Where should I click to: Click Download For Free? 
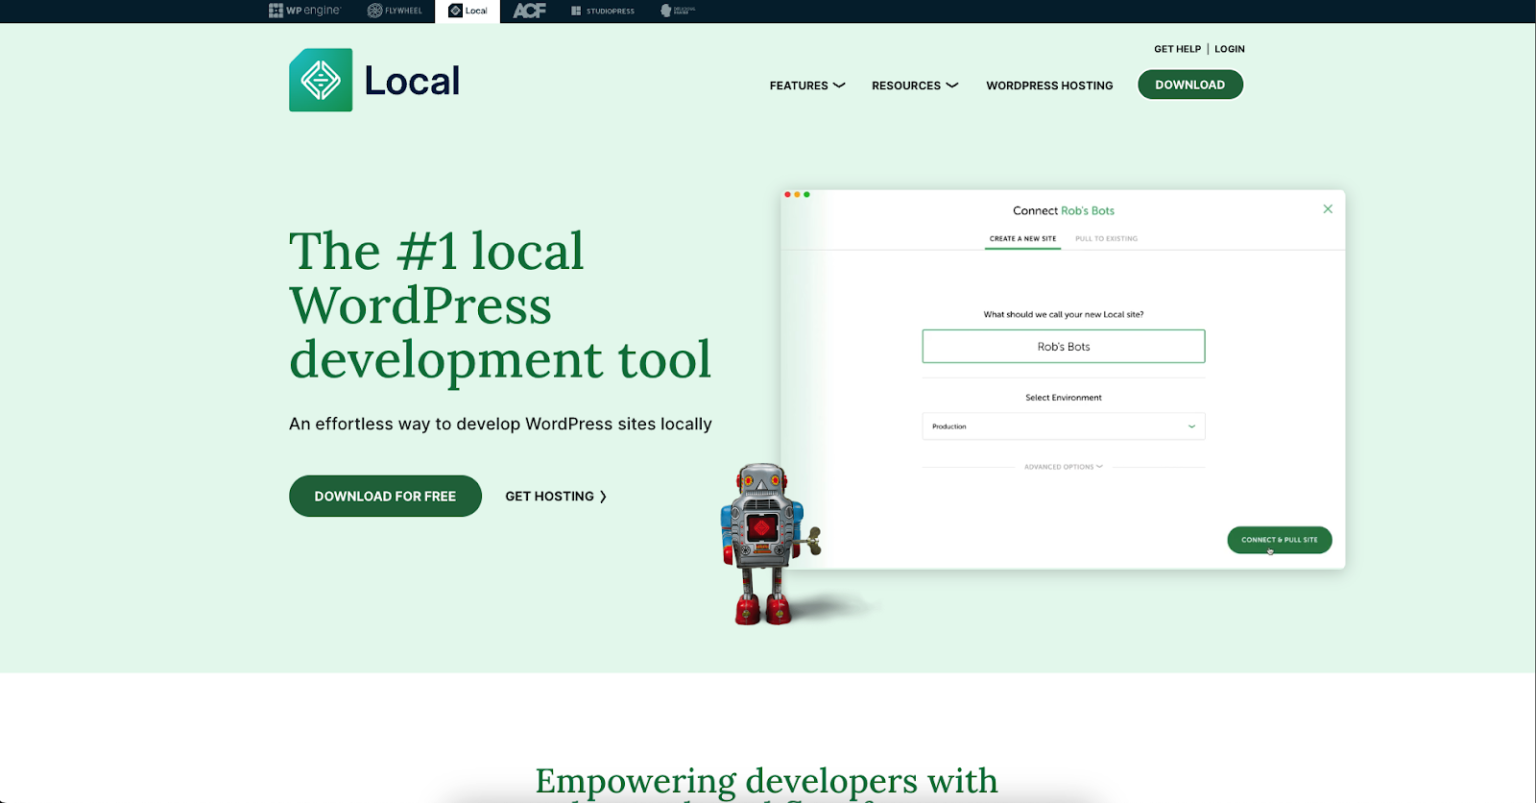(x=385, y=496)
